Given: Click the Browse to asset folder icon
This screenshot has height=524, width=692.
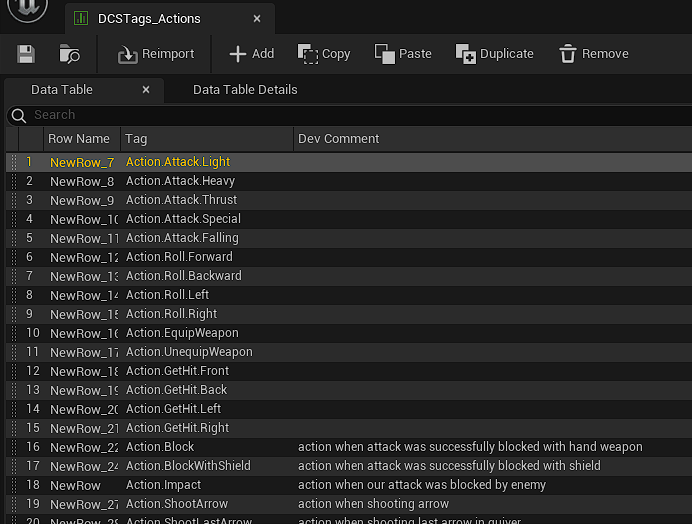Looking at the screenshot, I should (69, 54).
